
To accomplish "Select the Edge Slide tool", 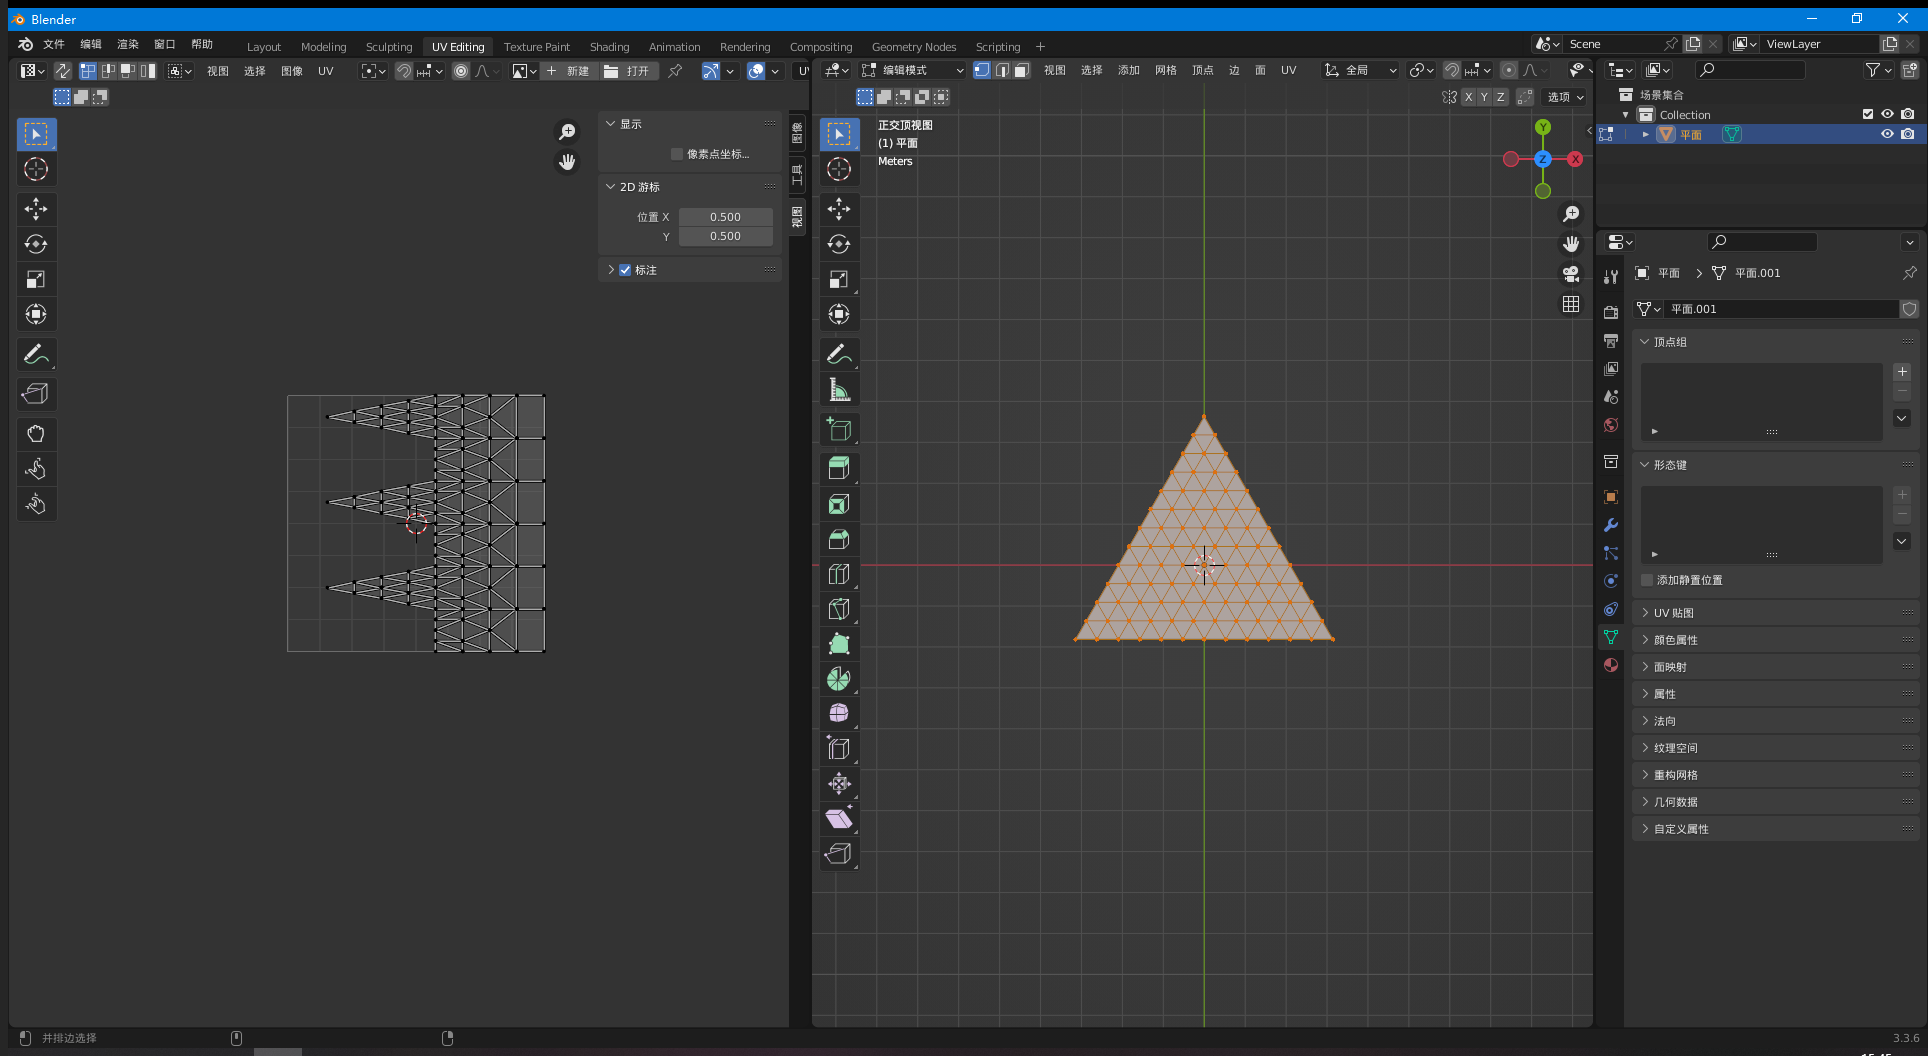I will 839,748.
